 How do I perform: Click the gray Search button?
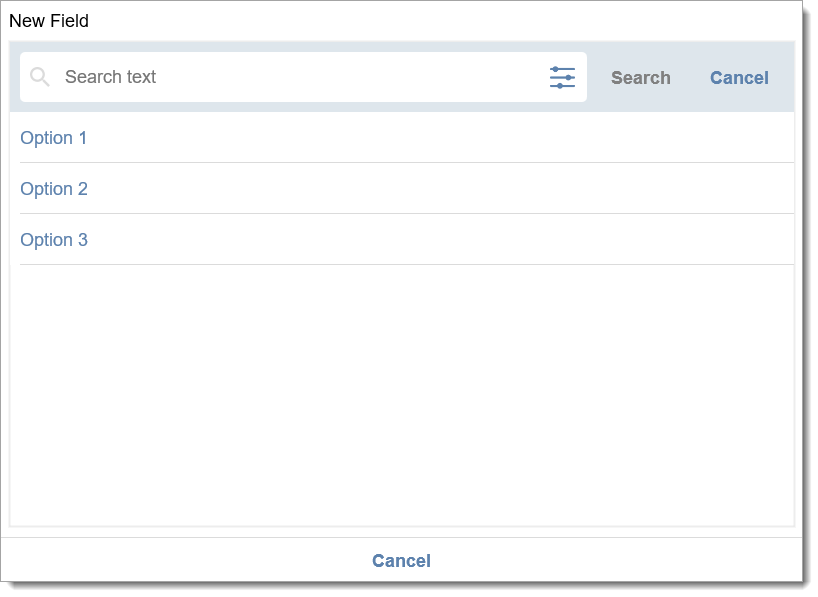coord(641,78)
